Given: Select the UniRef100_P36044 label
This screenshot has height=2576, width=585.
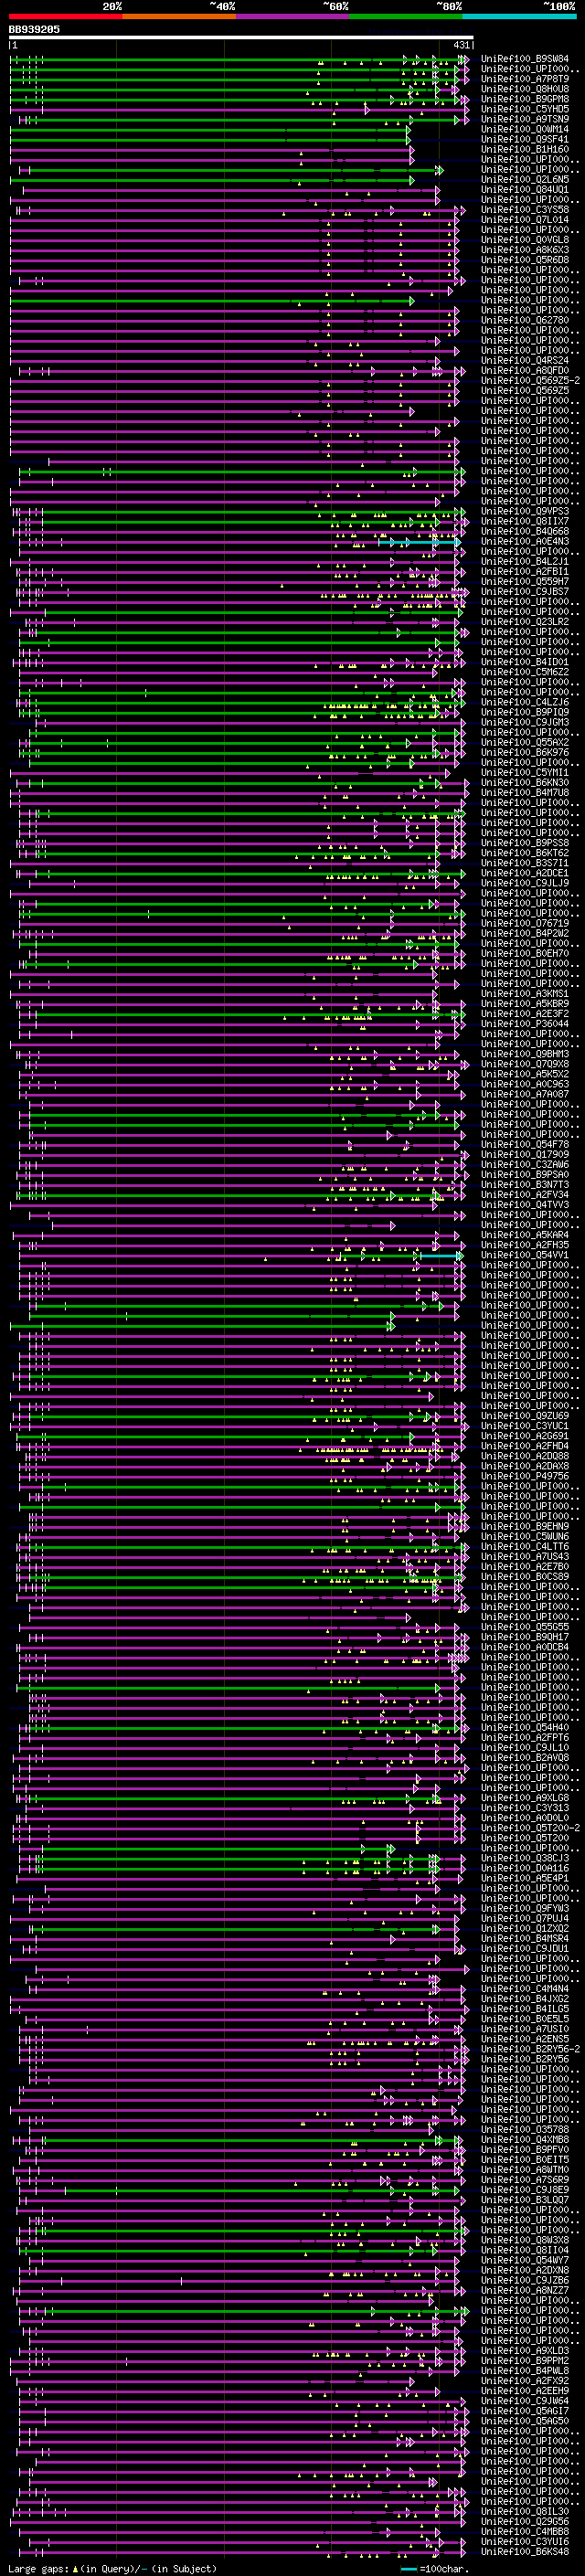Looking at the screenshot, I should 525,1024.
